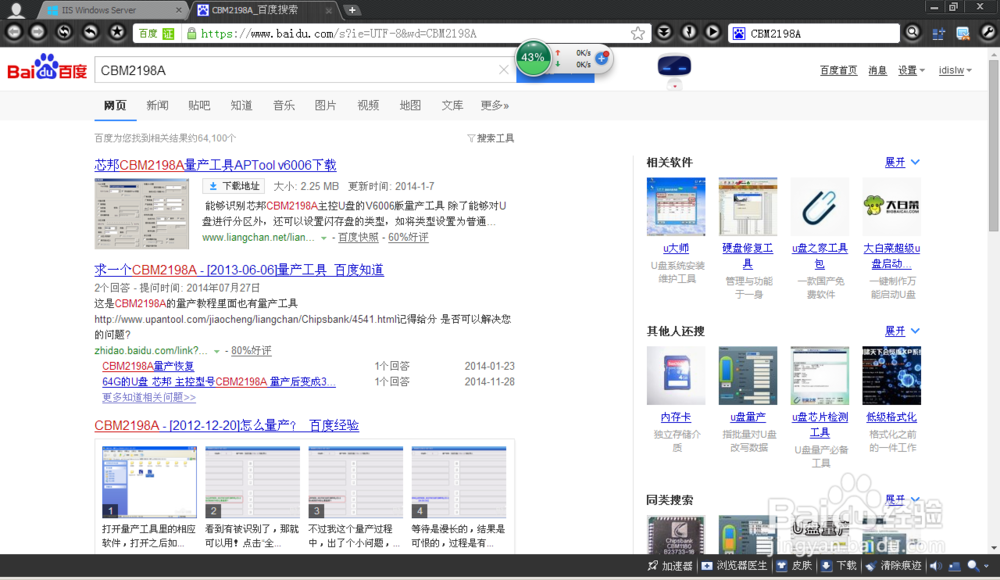
Task: Click the blue robot assistant icon
Action: coord(674,65)
